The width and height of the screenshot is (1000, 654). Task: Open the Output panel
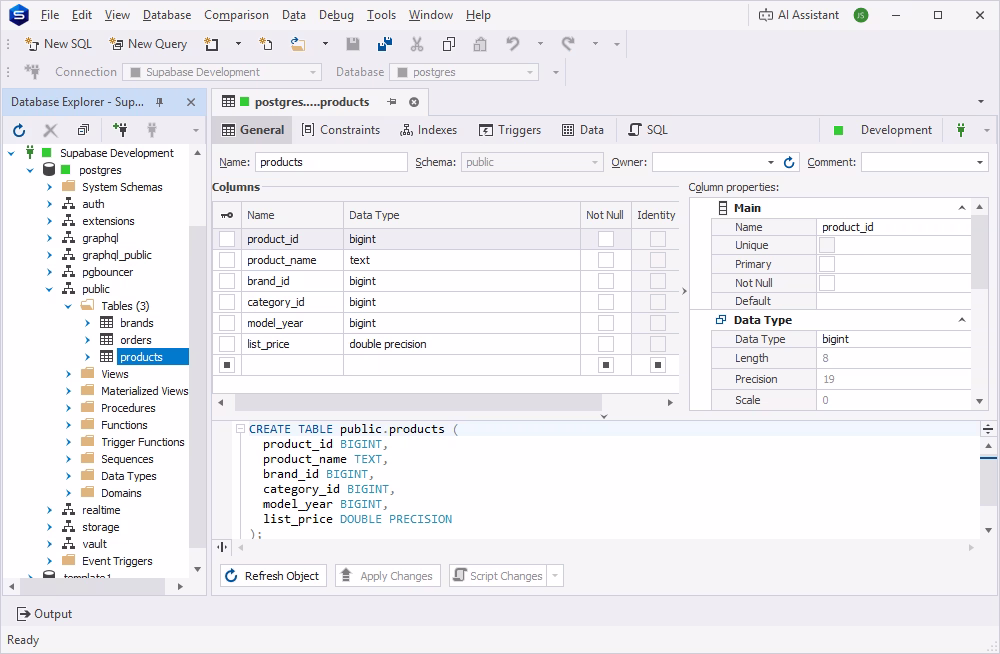point(44,614)
